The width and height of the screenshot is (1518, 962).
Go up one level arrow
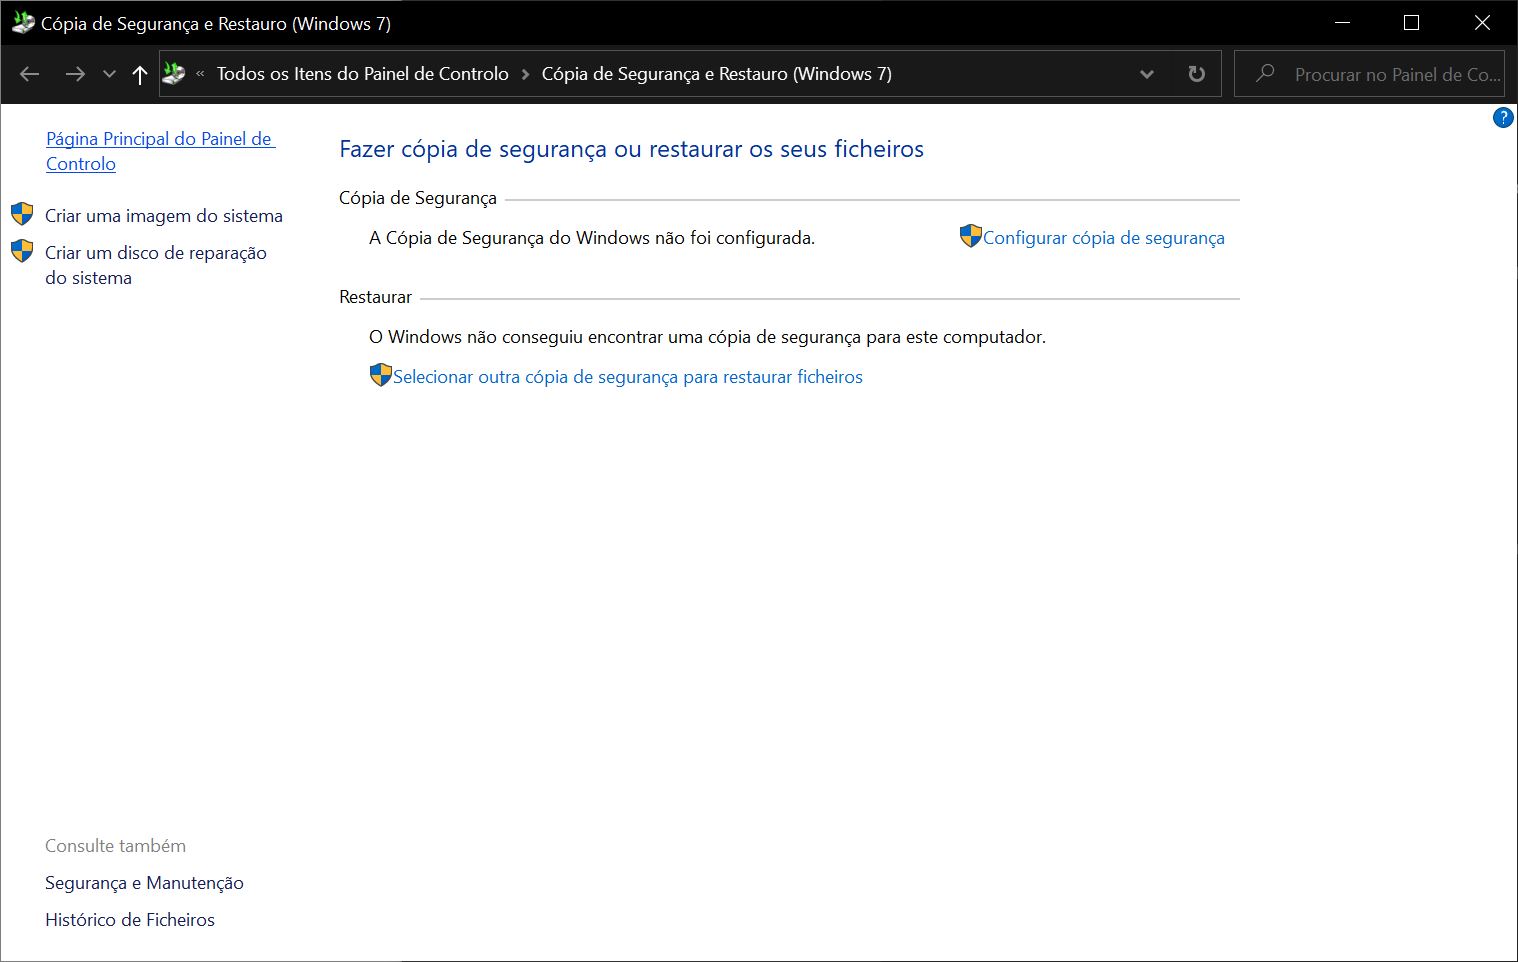(140, 74)
